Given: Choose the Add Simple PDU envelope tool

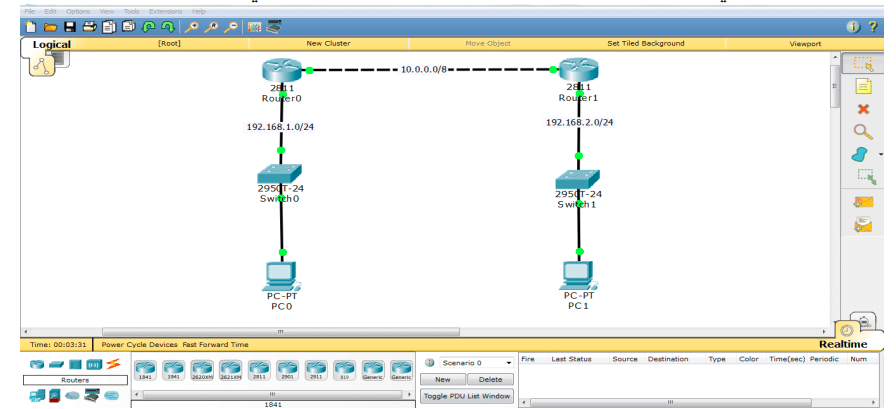Looking at the screenshot, I should (x=863, y=202).
